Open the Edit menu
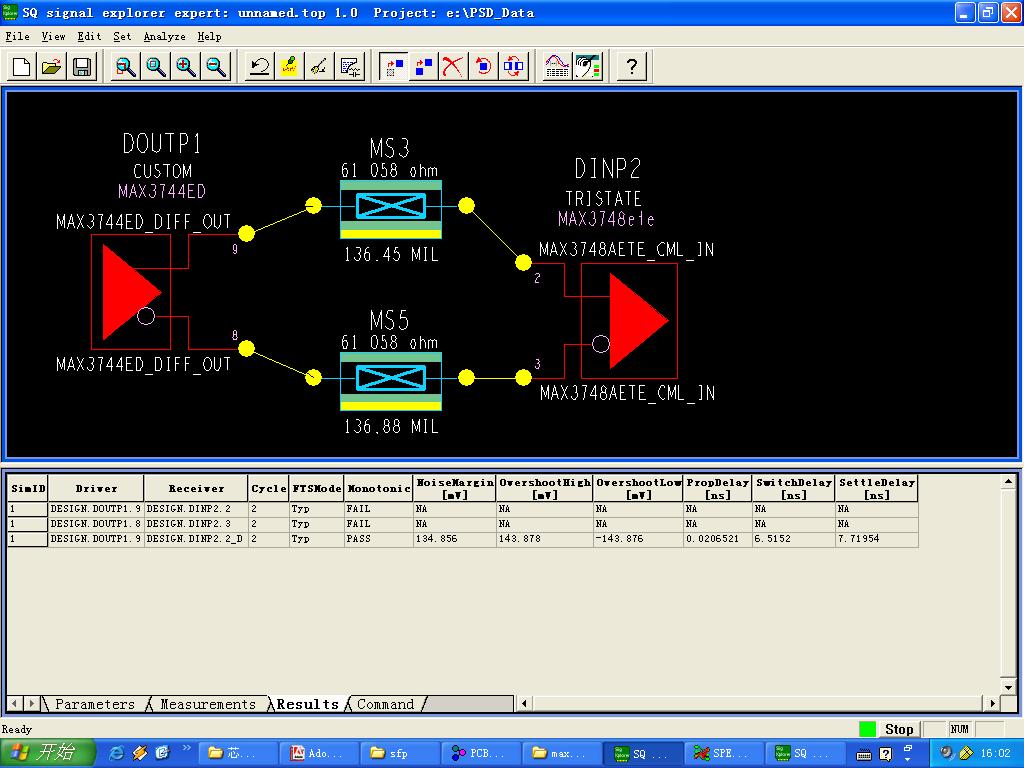This screenshot has height=768, width=1024. 89,36
